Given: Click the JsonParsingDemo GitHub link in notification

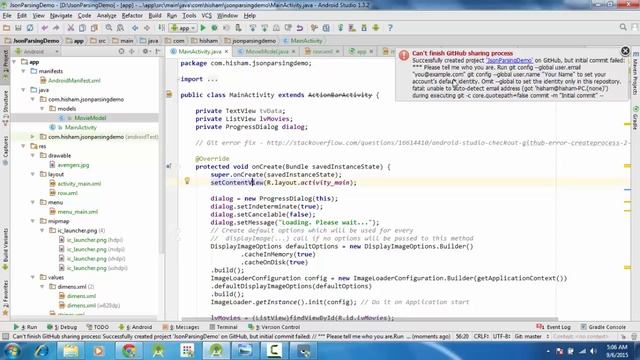Looking at the screenshot, I should [509, 60].
